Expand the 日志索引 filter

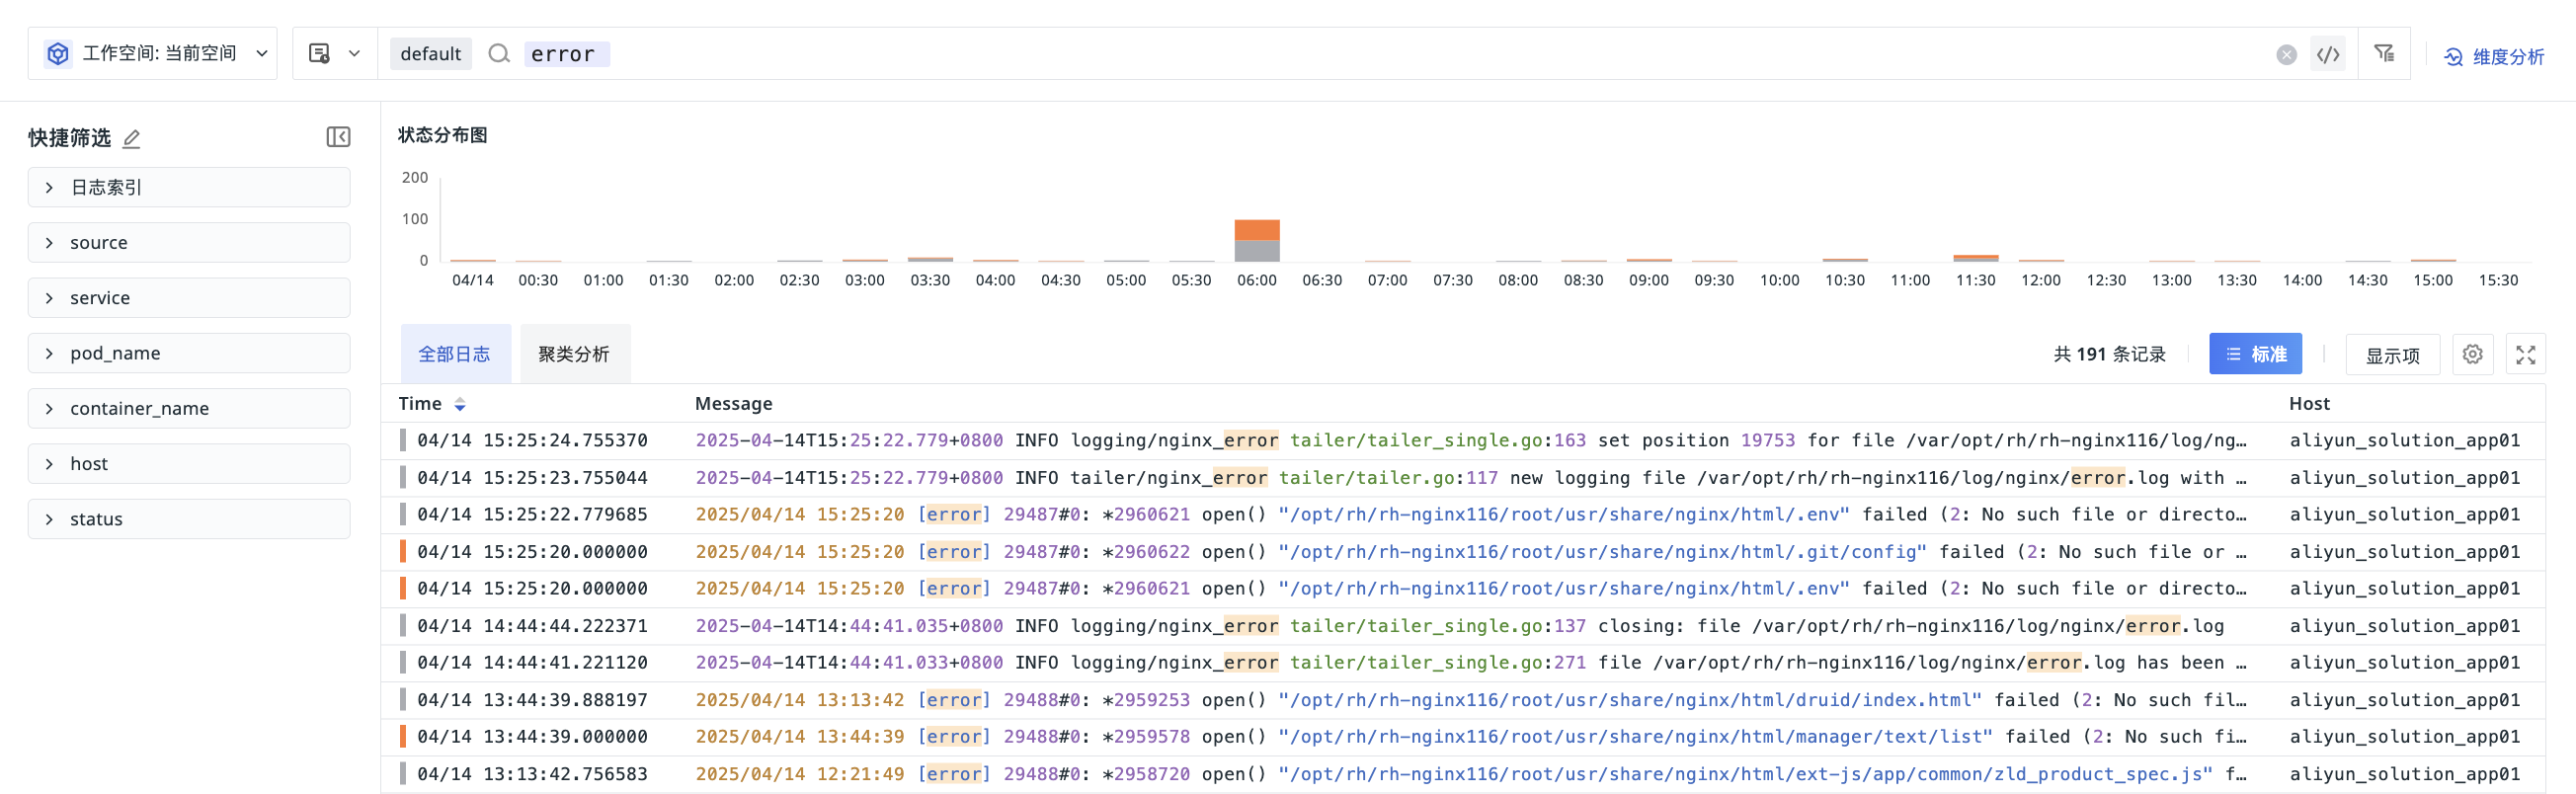189,187
